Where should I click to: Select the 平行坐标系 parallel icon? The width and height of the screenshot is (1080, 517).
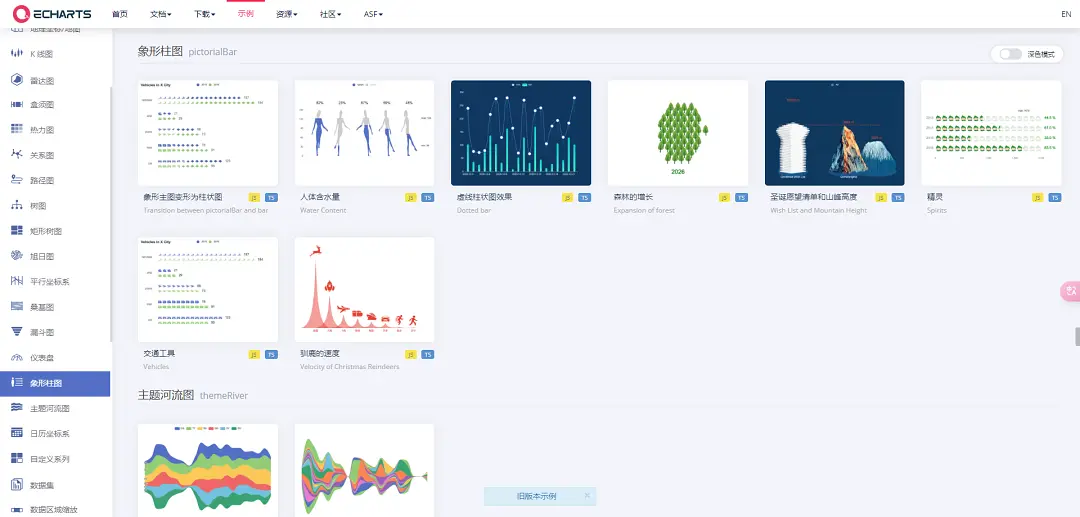[x=17, y=281]
